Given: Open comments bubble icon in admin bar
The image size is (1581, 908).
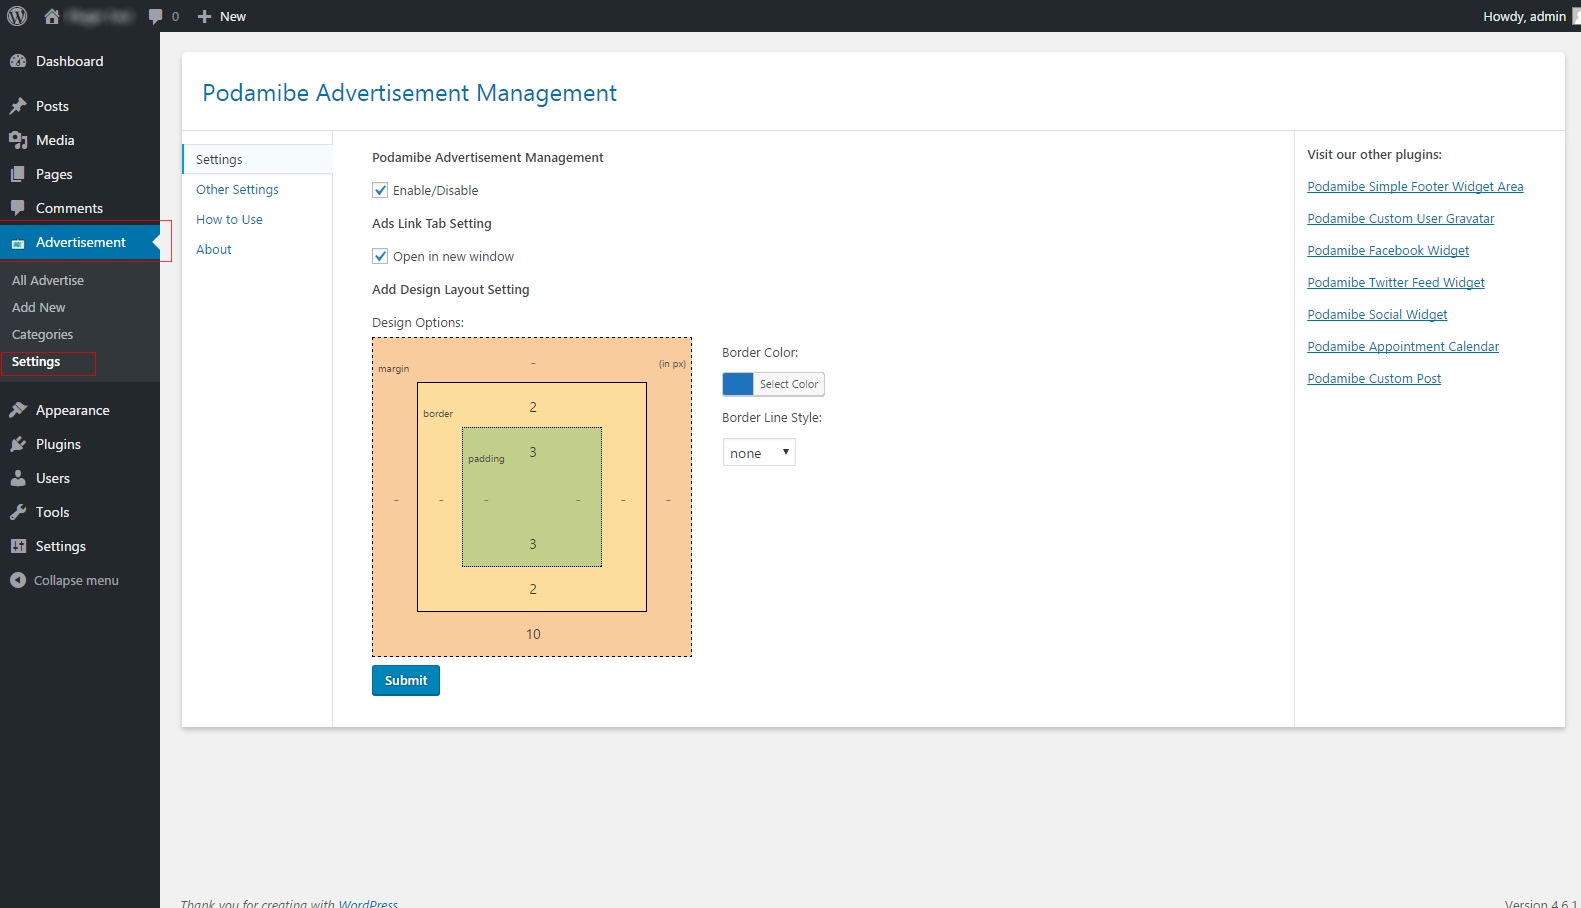Looking at the screenshot, I should click(155, 16).
